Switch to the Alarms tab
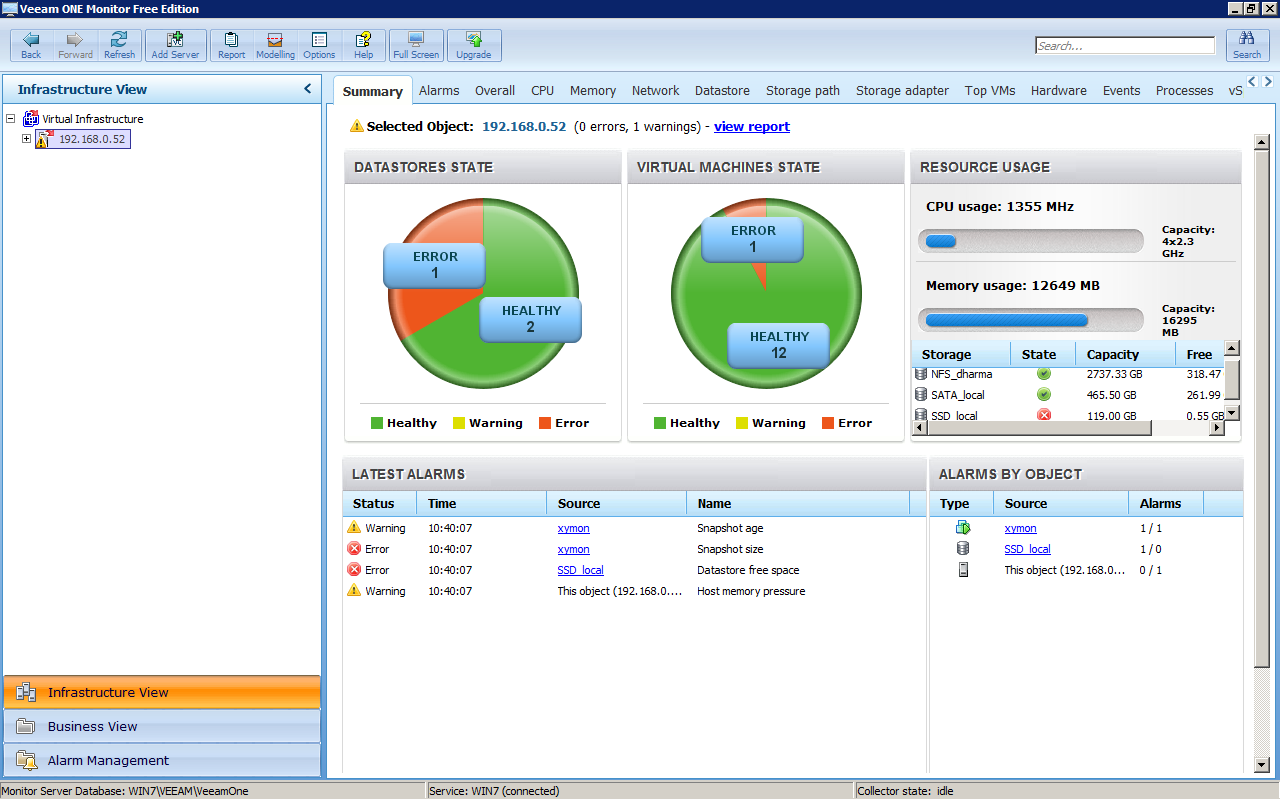This screenshot has height=800, width=1280. tap(439, 91)
